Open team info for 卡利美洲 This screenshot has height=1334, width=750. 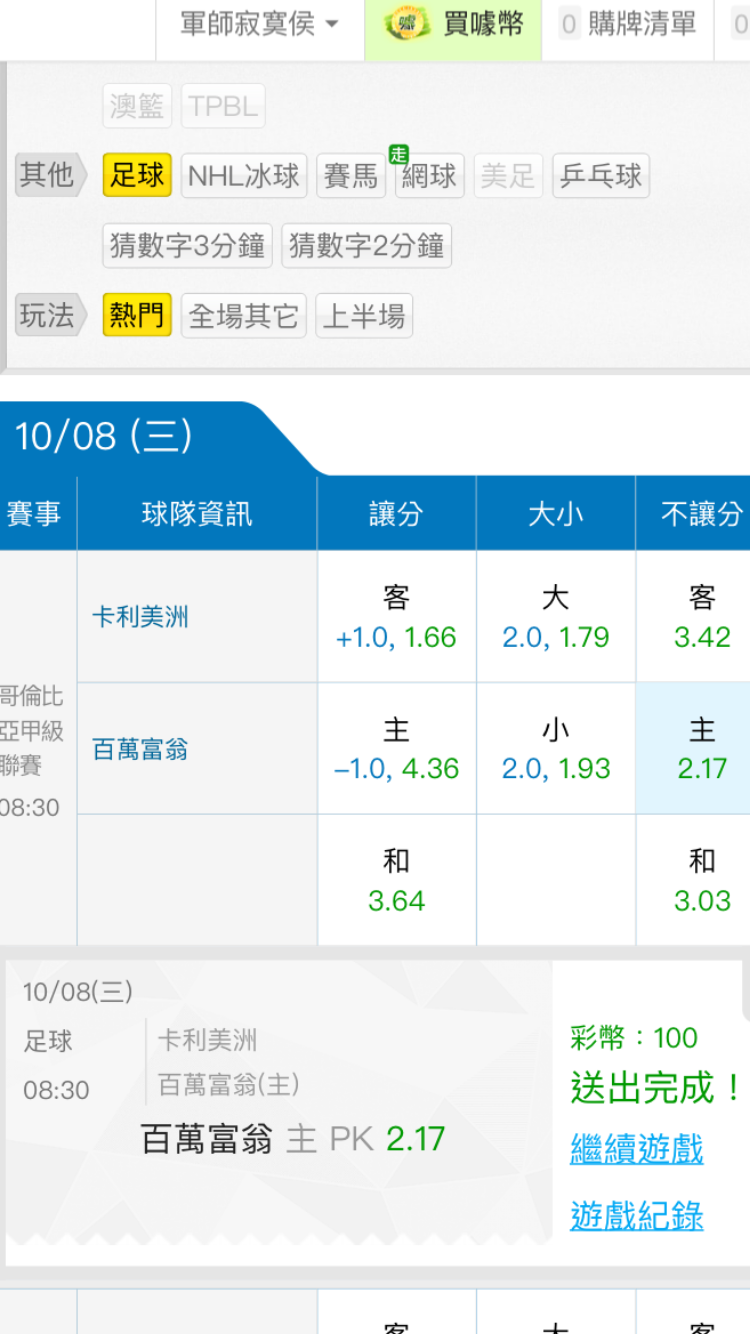[x=140, y=617]
